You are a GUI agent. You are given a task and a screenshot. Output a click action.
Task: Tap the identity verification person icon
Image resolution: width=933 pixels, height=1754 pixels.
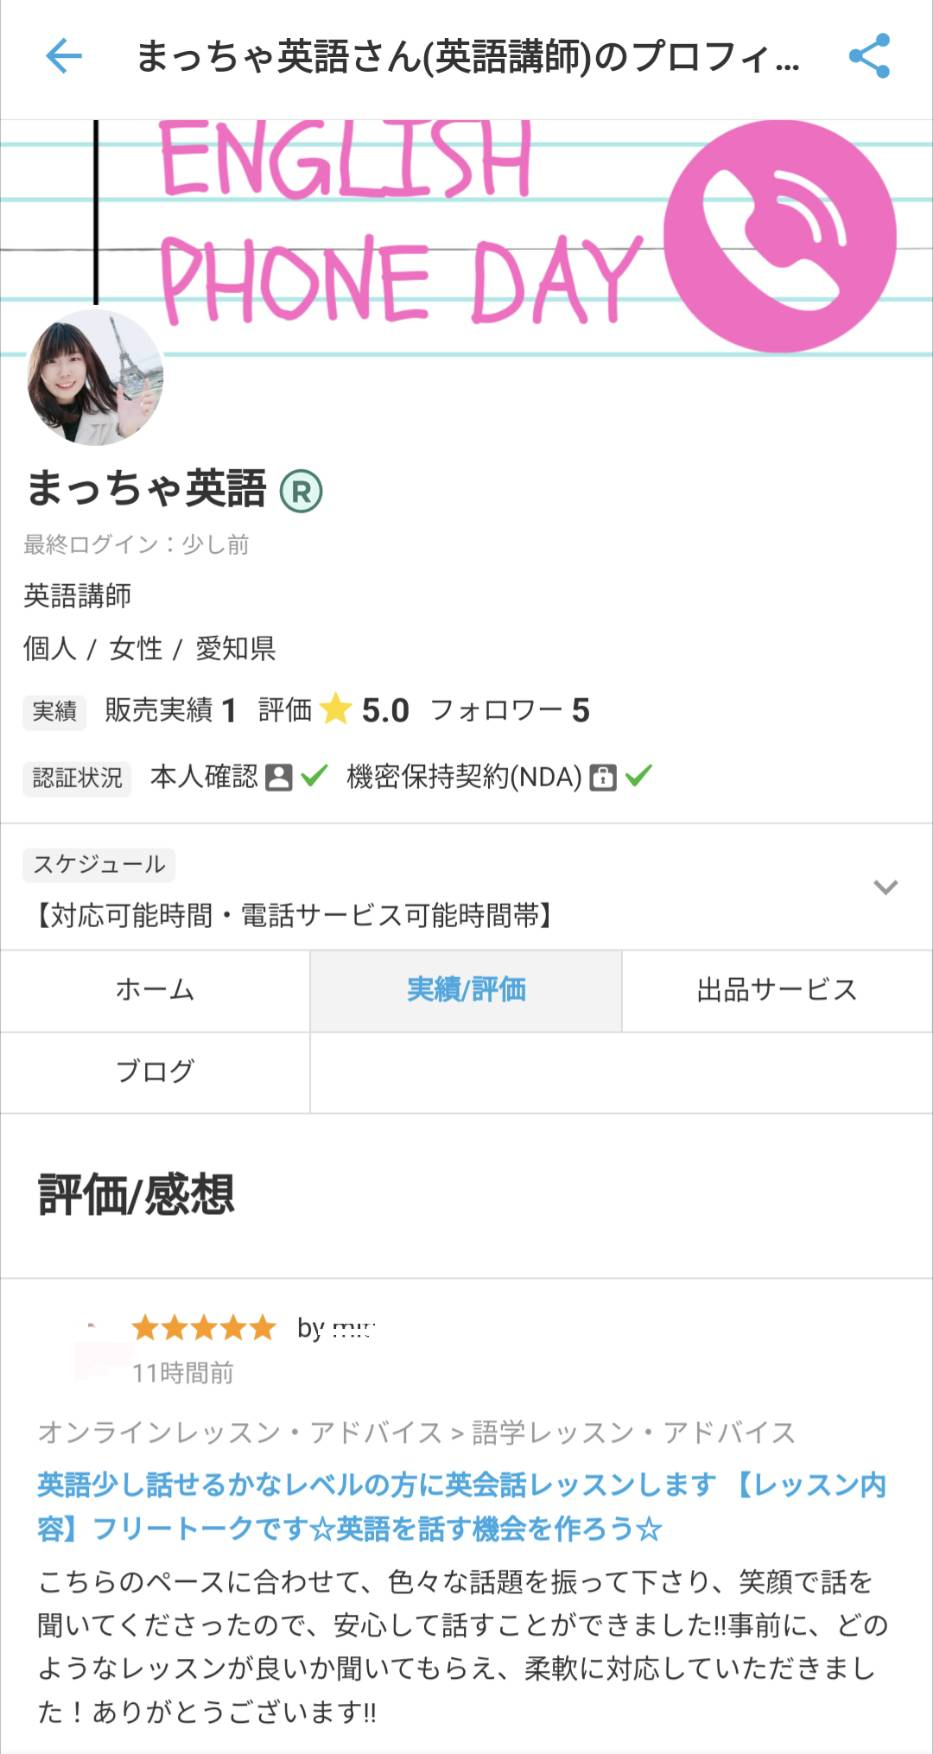pos(279,777)
